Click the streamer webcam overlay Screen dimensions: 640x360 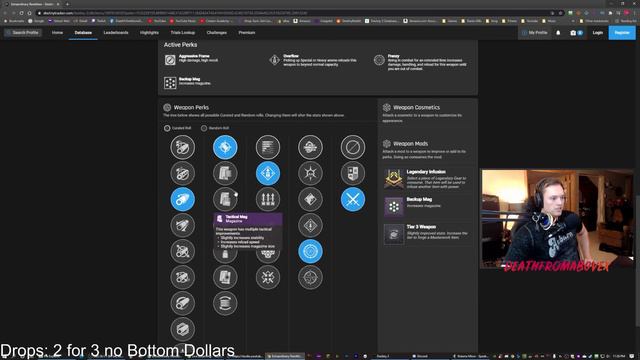pos(557,220)
